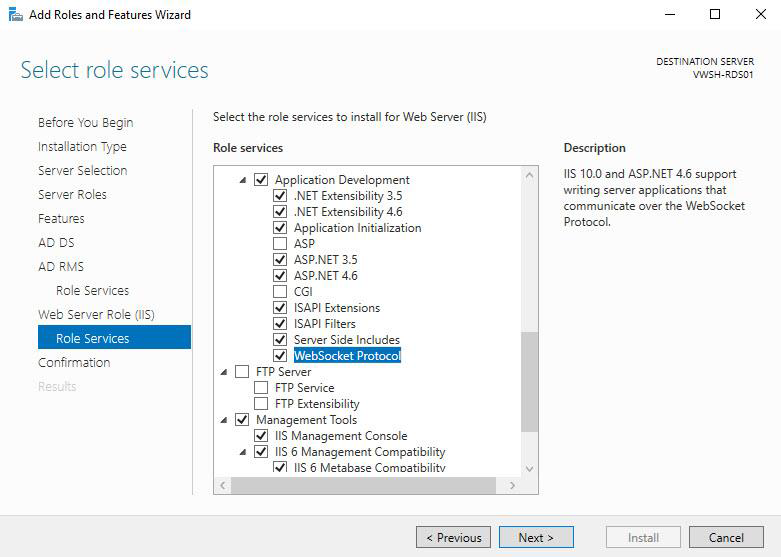Click the horizontal scroll left arrow

tap(223, 485)
